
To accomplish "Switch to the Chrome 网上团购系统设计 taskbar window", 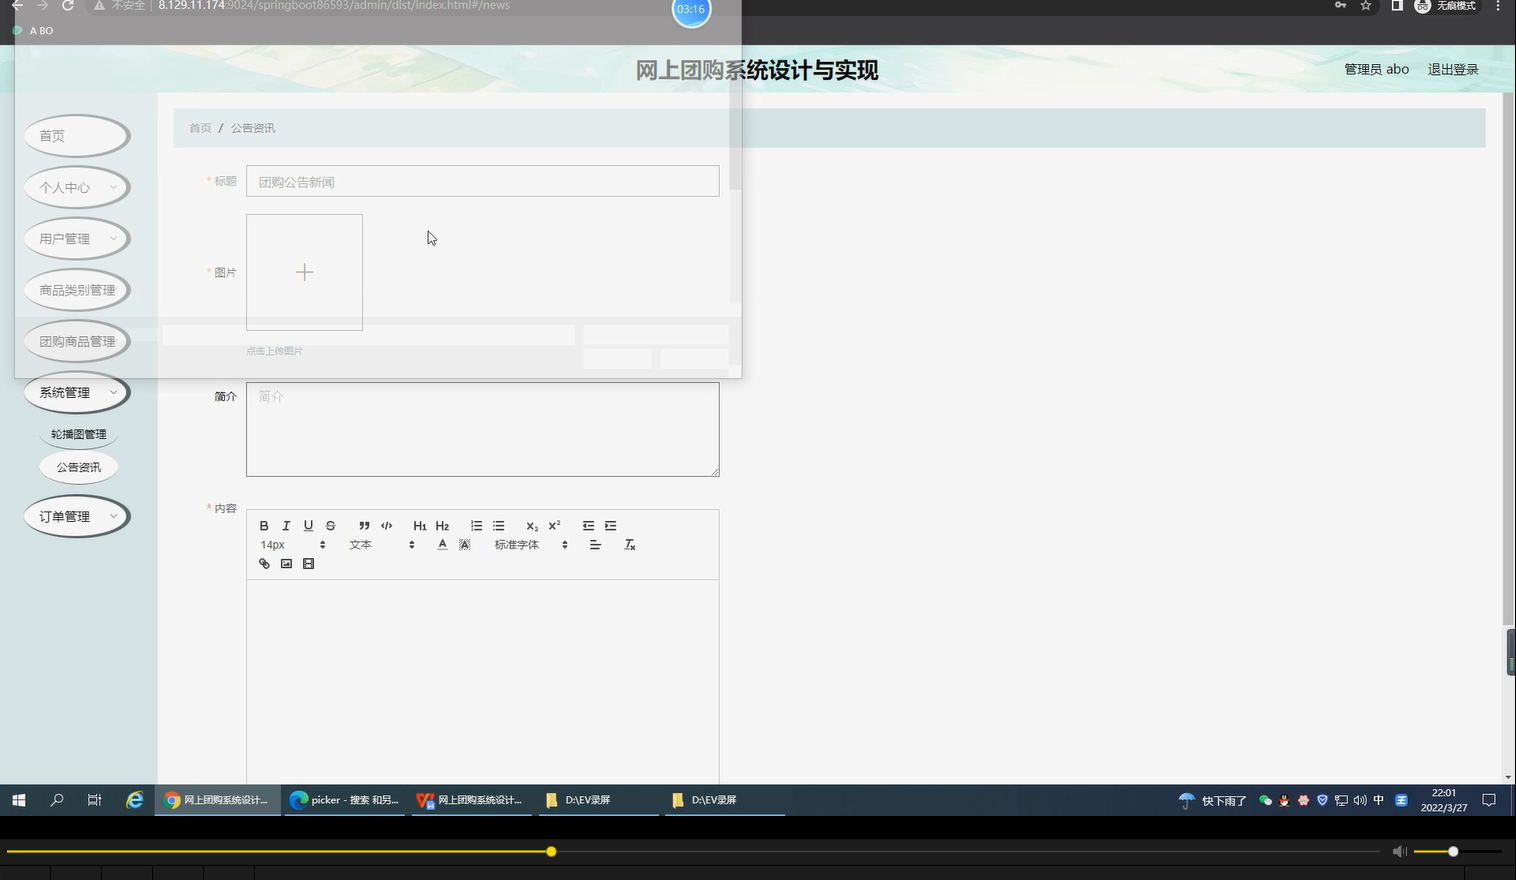I will coord(217,800).
